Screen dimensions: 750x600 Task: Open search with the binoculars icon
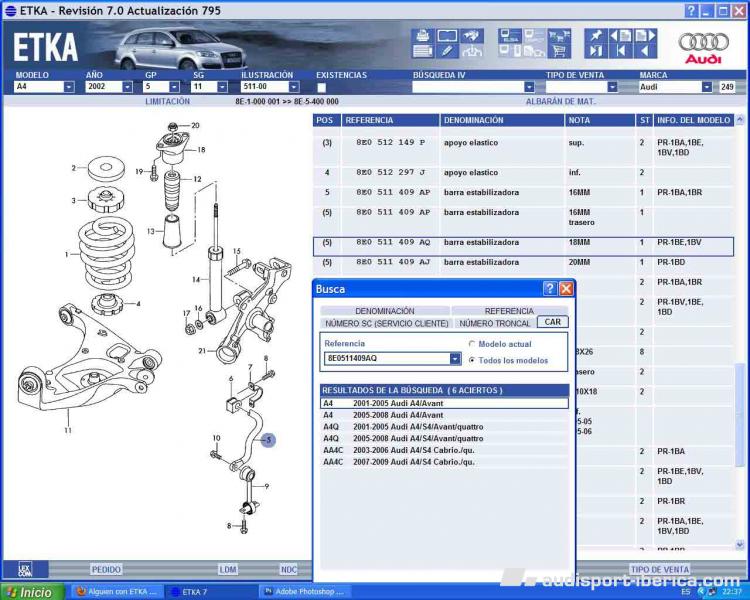pyautogui.click(x=472, y=35)
